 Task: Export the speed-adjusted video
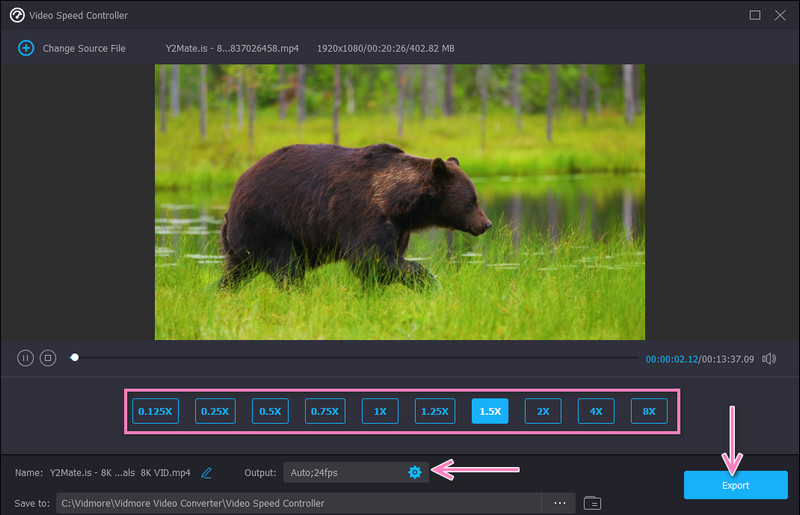(735, 485)
